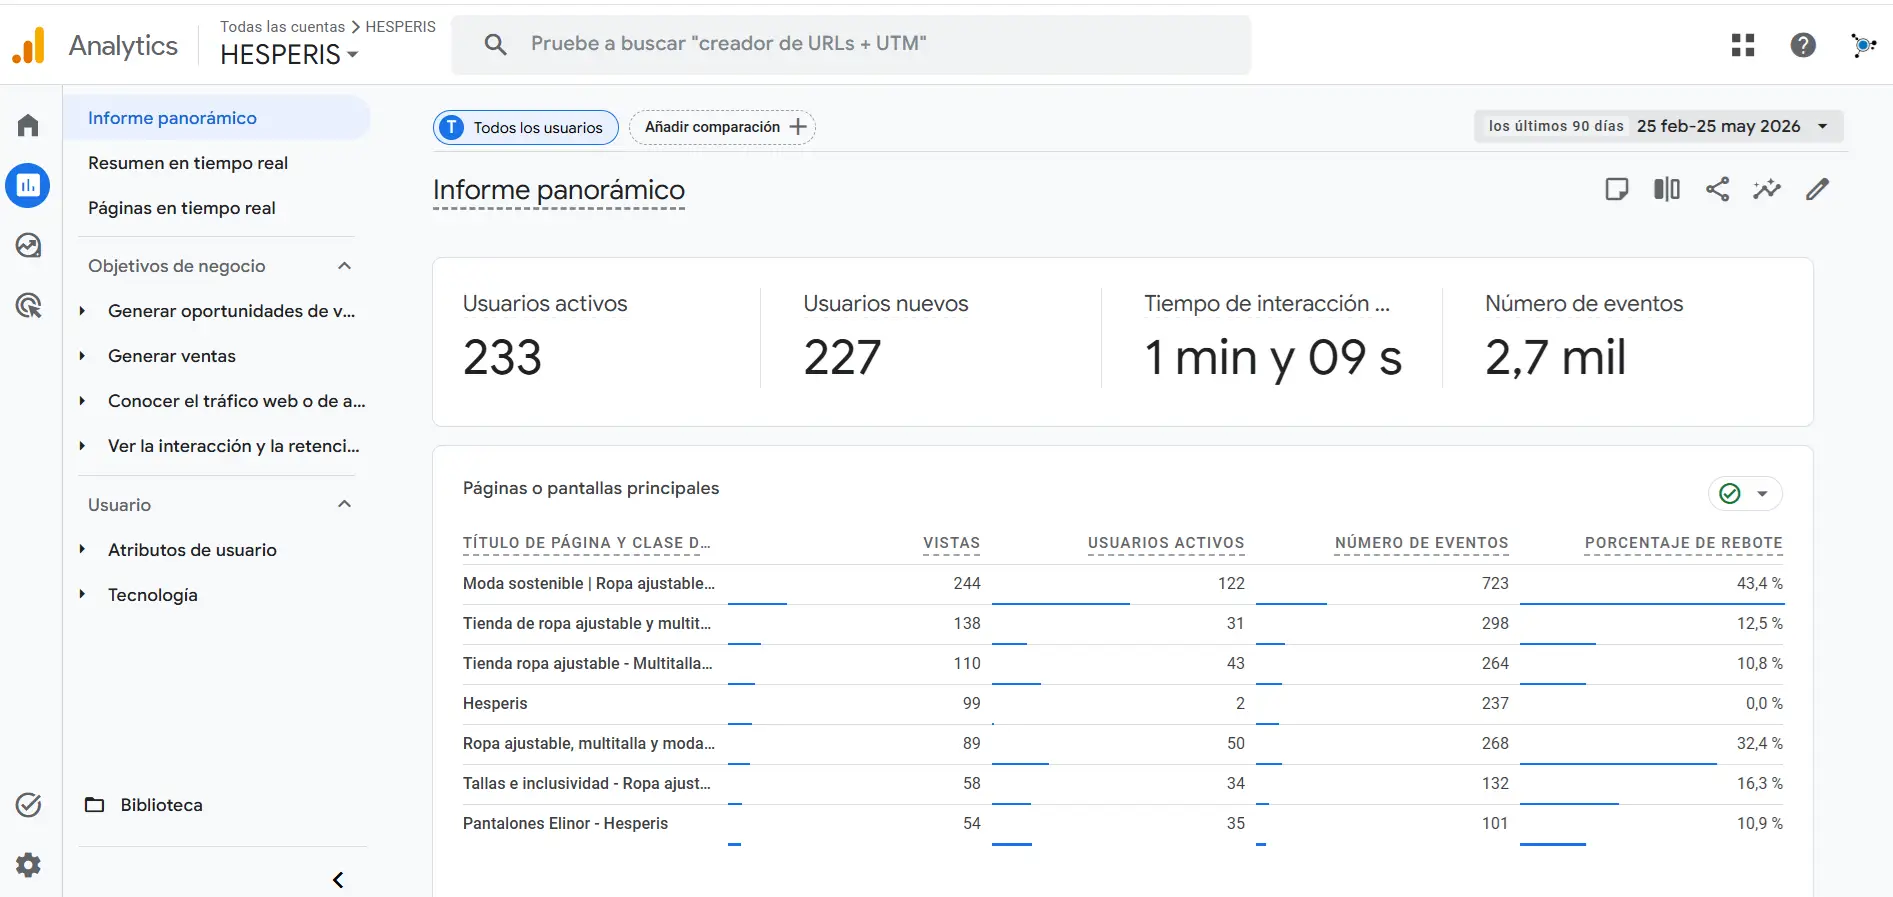Open the date range dropdown 25 feb-25 may 2026
This screenshot has height=897, width=1893.
pos(1659,126)
